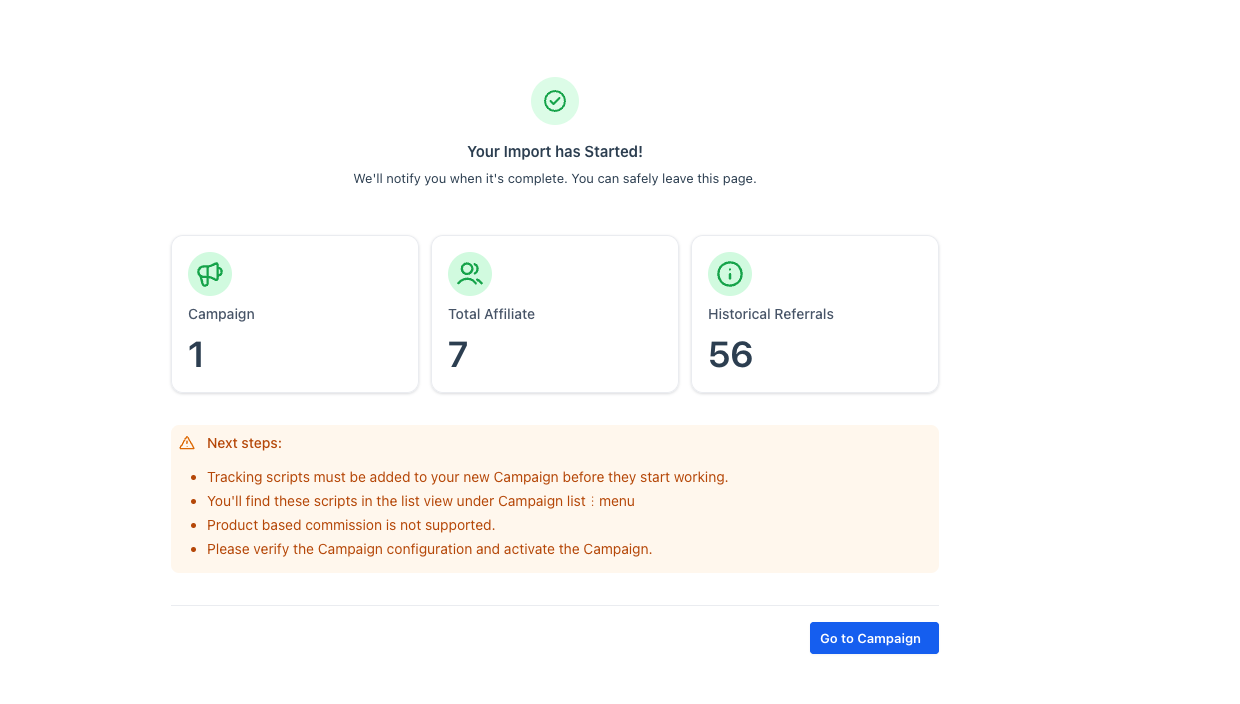Select the Historical Referrals label
Screen dimensions: 1240x704
click(x=770, y=314)
